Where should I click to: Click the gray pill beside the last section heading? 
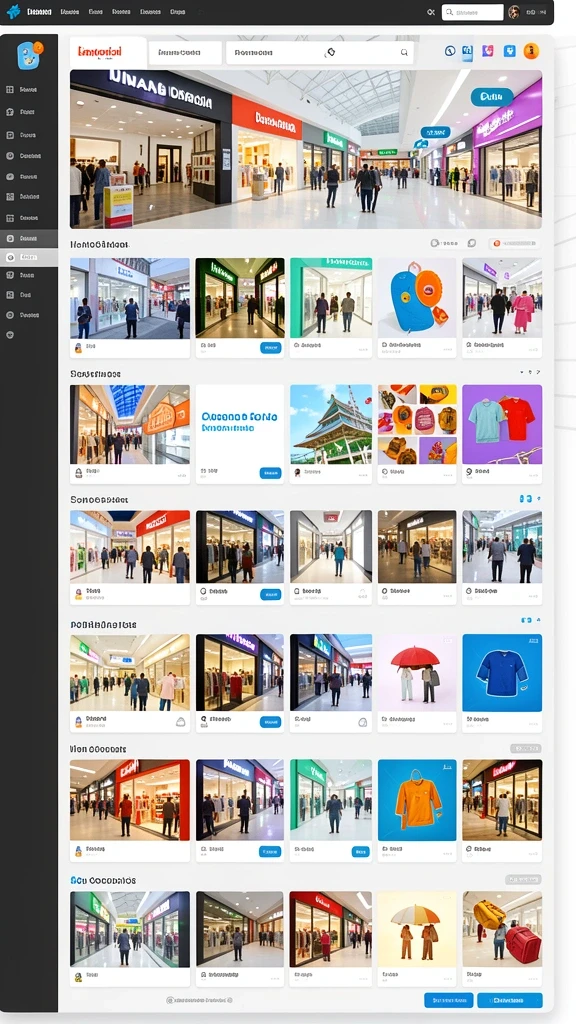pyautogui.click(x=523, y=880)
